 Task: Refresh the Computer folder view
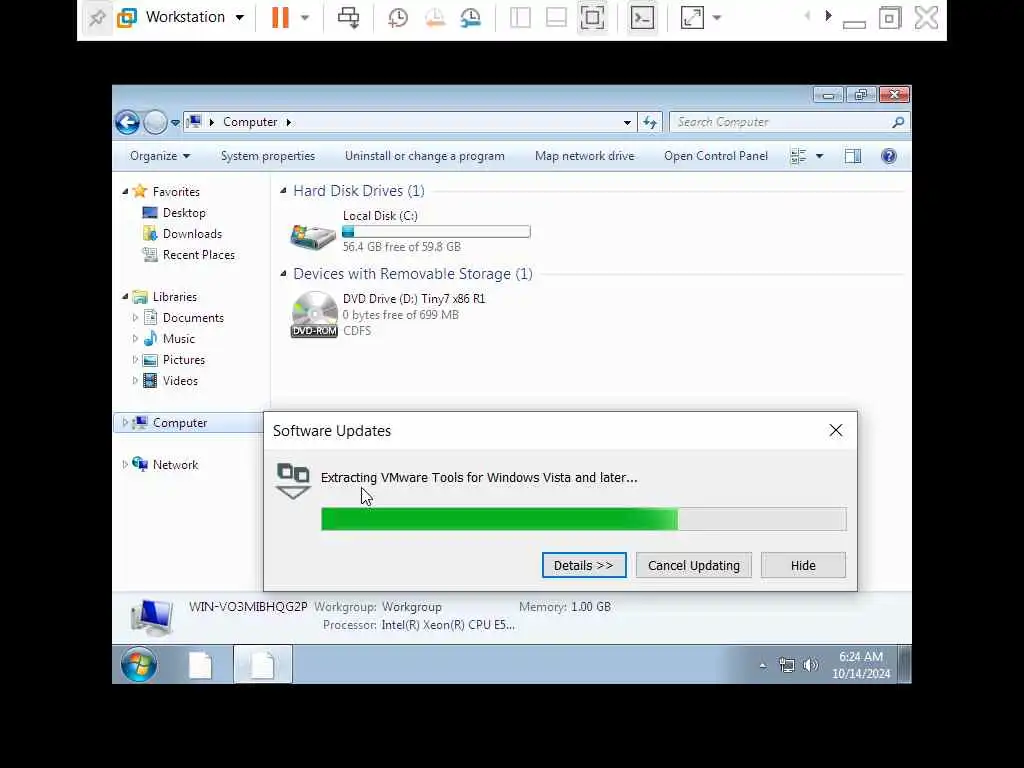pyautogui.click(x=650, y=122)
